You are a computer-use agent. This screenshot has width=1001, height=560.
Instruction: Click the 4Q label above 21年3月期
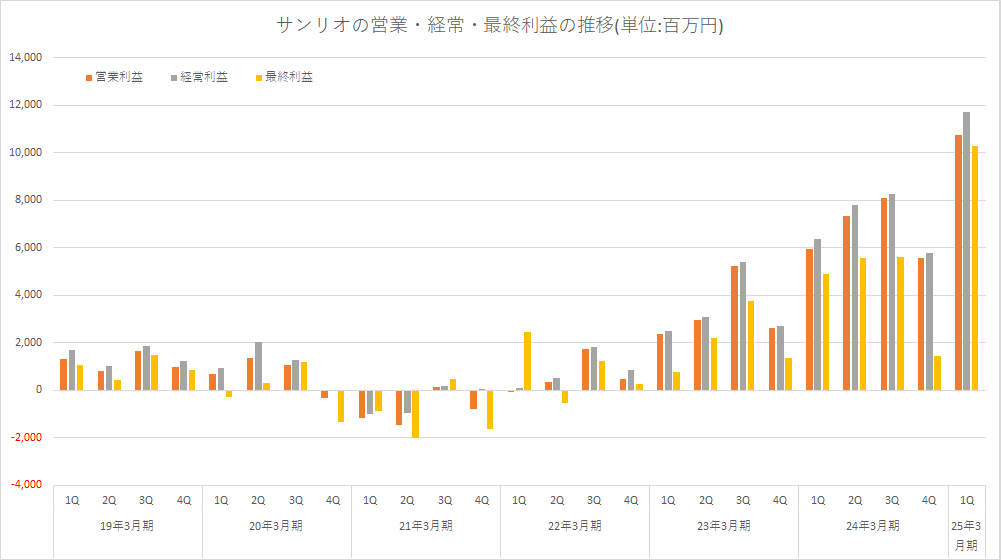tap(482, 501)
